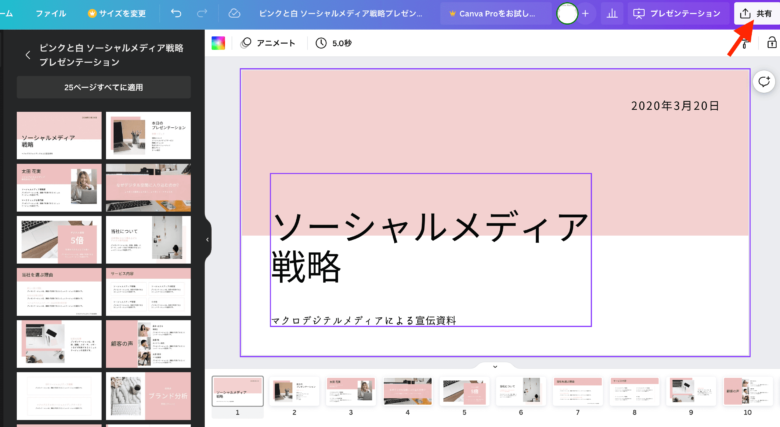Go back using template panel chevron
This screenshot has width=780, height=427.
pyautogui.click(x=28, y=55)
